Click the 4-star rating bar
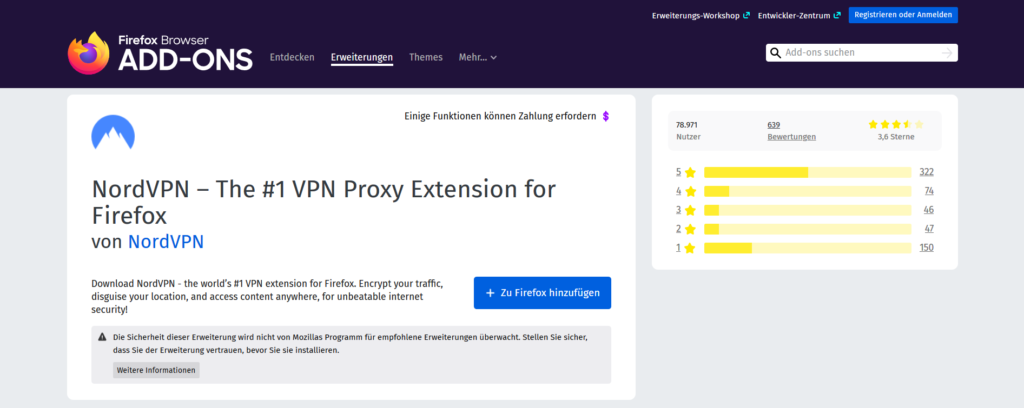Image resolution: width=1024 pixels, height=408 pixels. (x=807, y=191)
